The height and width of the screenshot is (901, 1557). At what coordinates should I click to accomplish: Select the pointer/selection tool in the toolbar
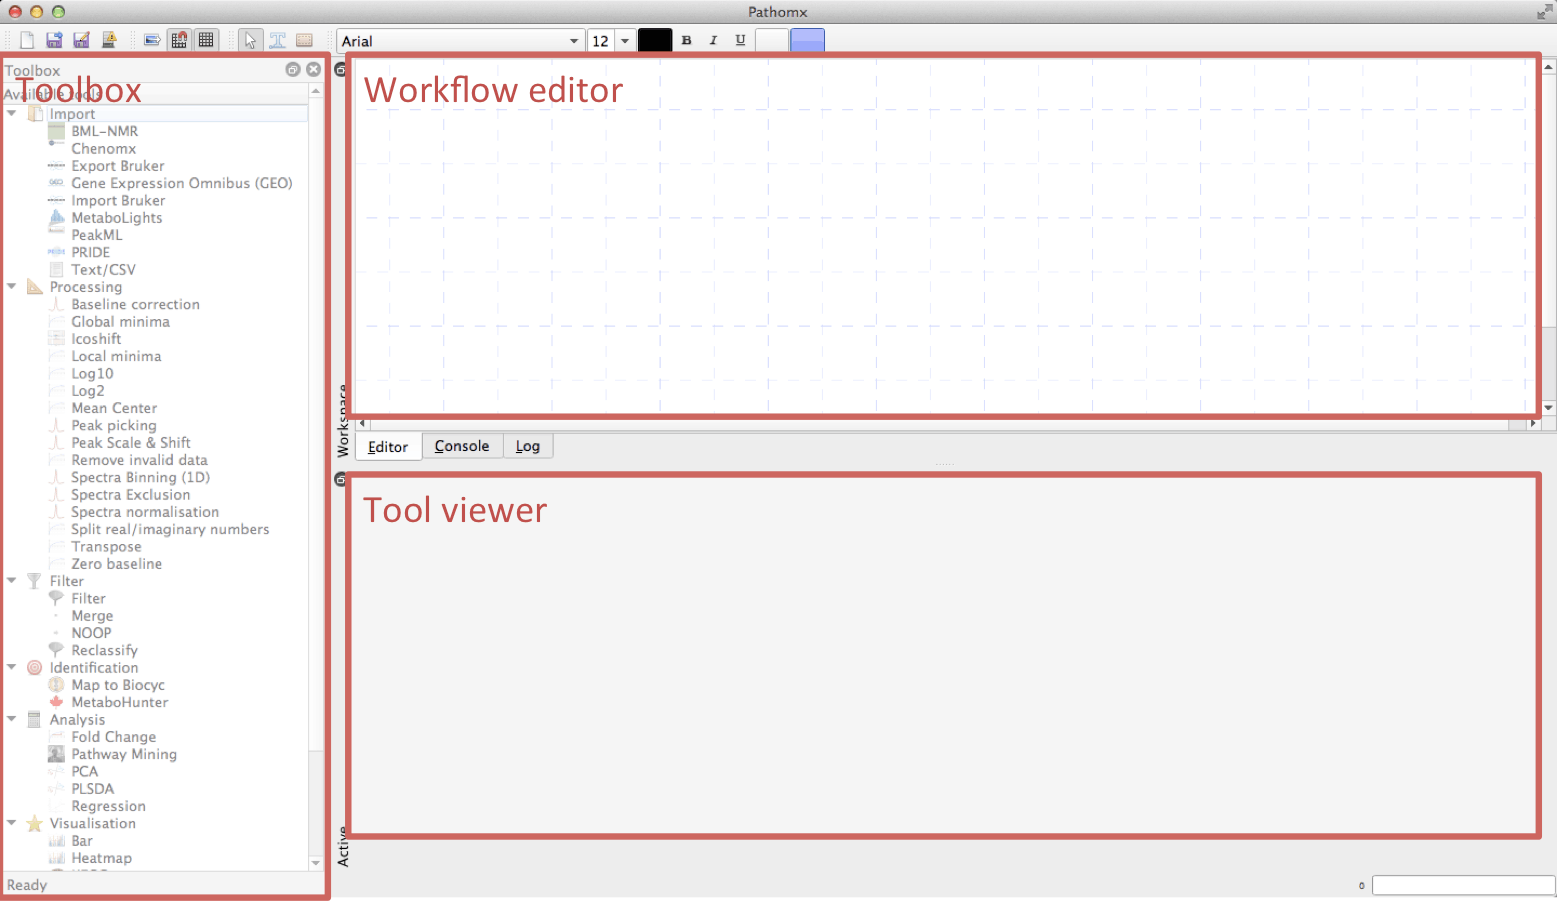(250, 39)
